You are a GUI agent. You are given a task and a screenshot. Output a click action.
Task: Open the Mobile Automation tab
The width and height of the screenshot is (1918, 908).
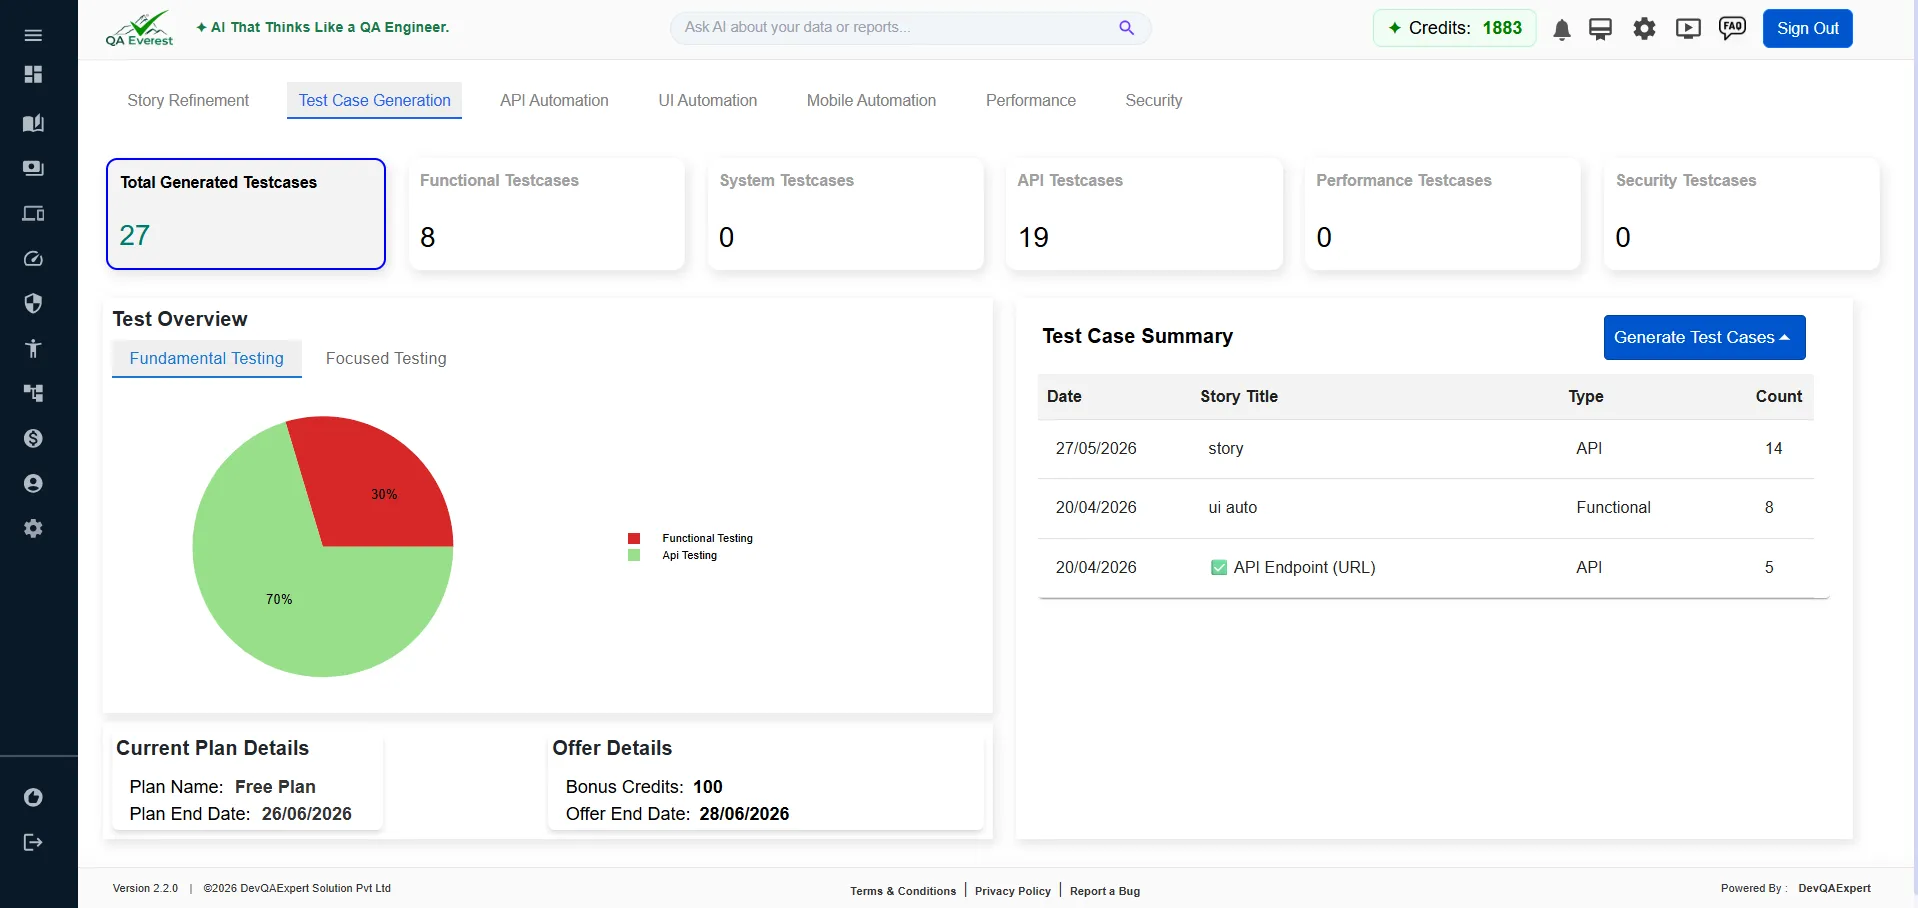pos(871,100)
